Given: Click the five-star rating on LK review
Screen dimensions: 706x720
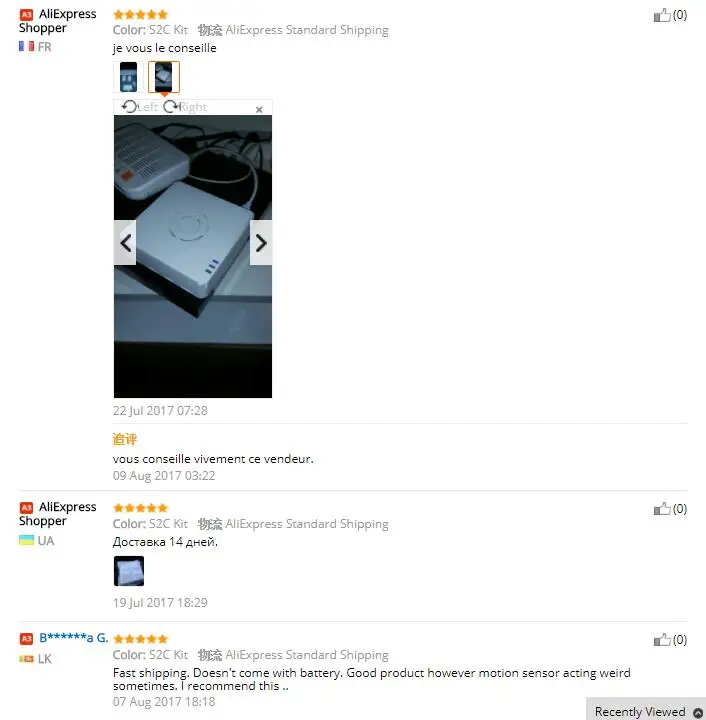Looking at the screenshot, I should click(x=140, y=639).
